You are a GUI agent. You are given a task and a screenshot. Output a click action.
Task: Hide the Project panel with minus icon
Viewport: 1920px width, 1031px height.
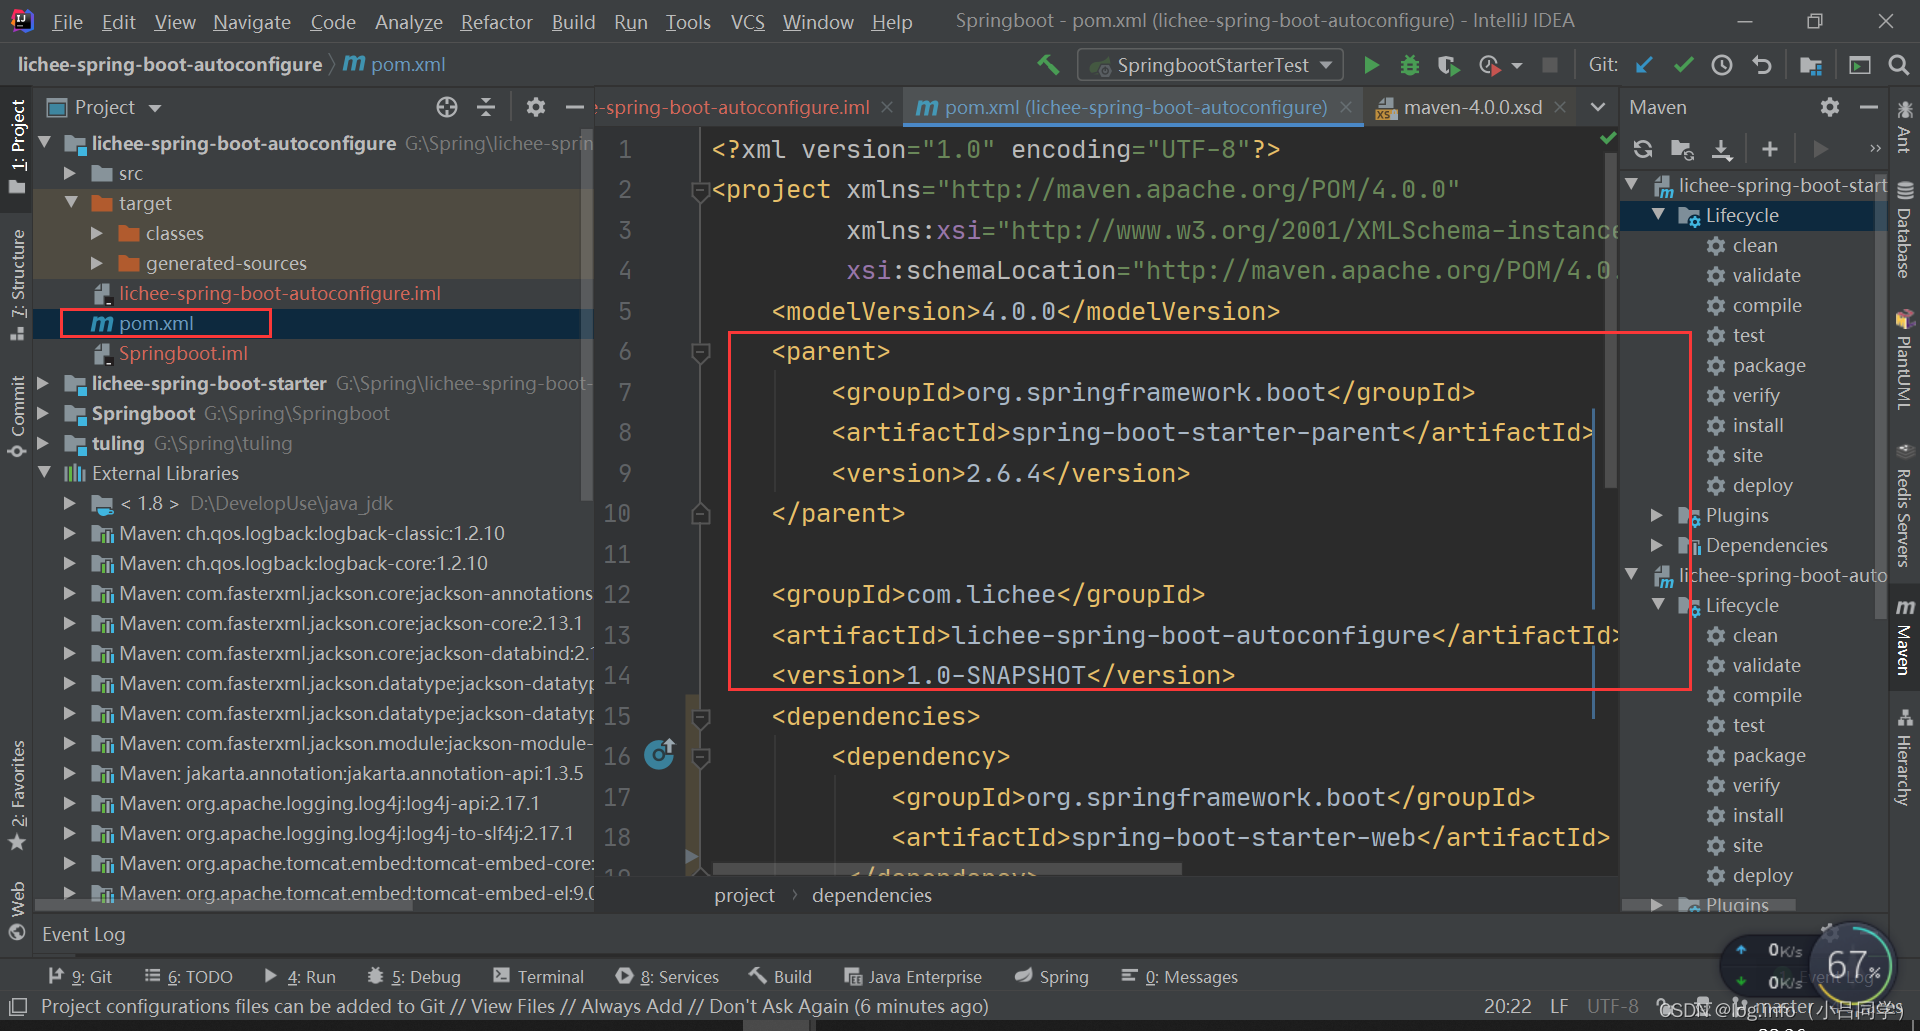click(x=574, y=107)
